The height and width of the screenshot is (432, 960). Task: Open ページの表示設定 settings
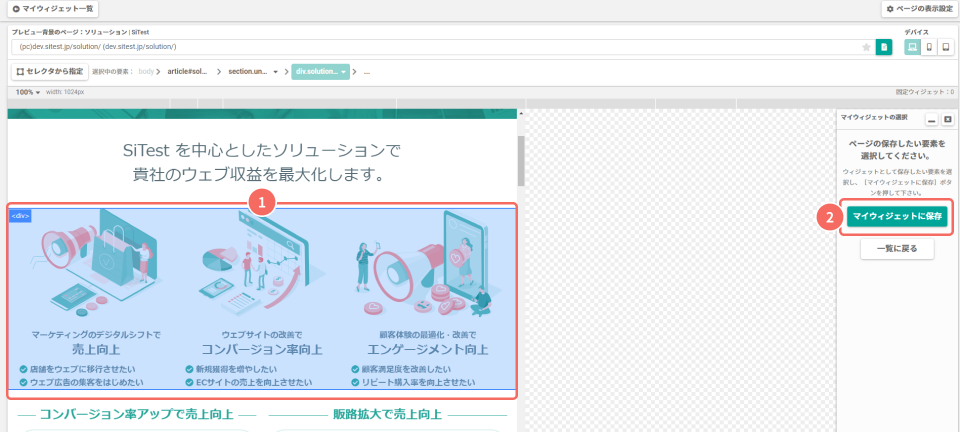click(918, 9)
